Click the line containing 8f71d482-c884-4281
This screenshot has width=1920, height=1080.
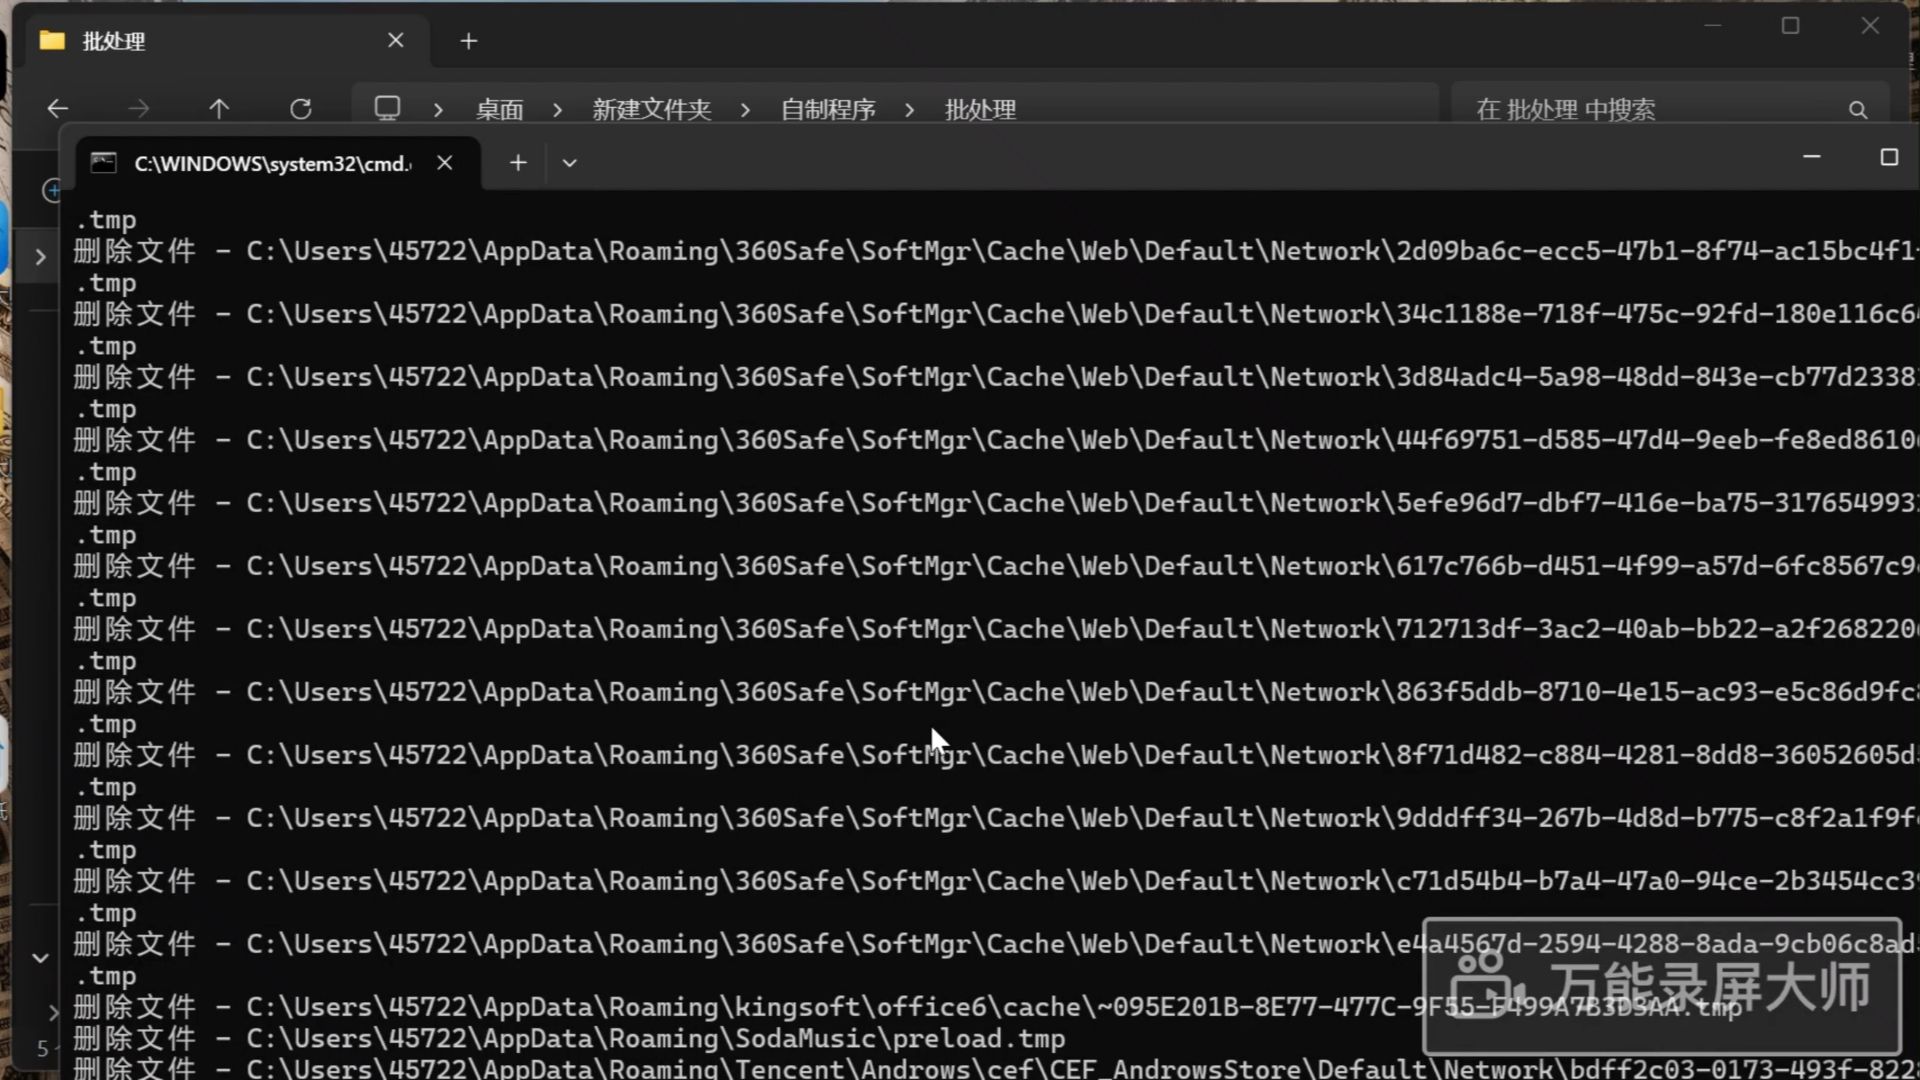[x=995, y=755]
